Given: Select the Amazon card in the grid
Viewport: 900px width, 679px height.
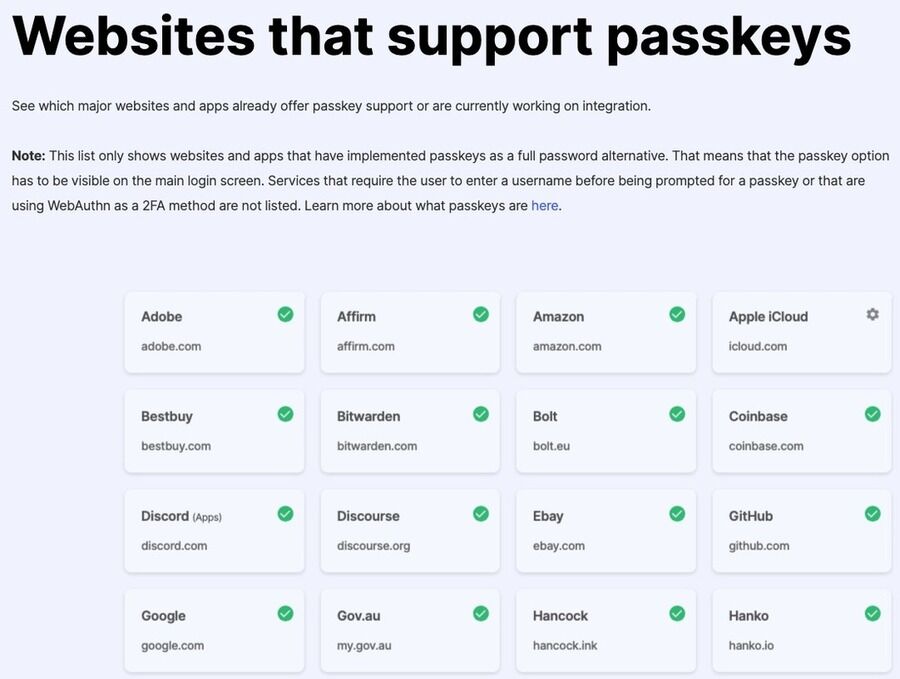Looking at the screenshot, I should click(x=606, y=330).
